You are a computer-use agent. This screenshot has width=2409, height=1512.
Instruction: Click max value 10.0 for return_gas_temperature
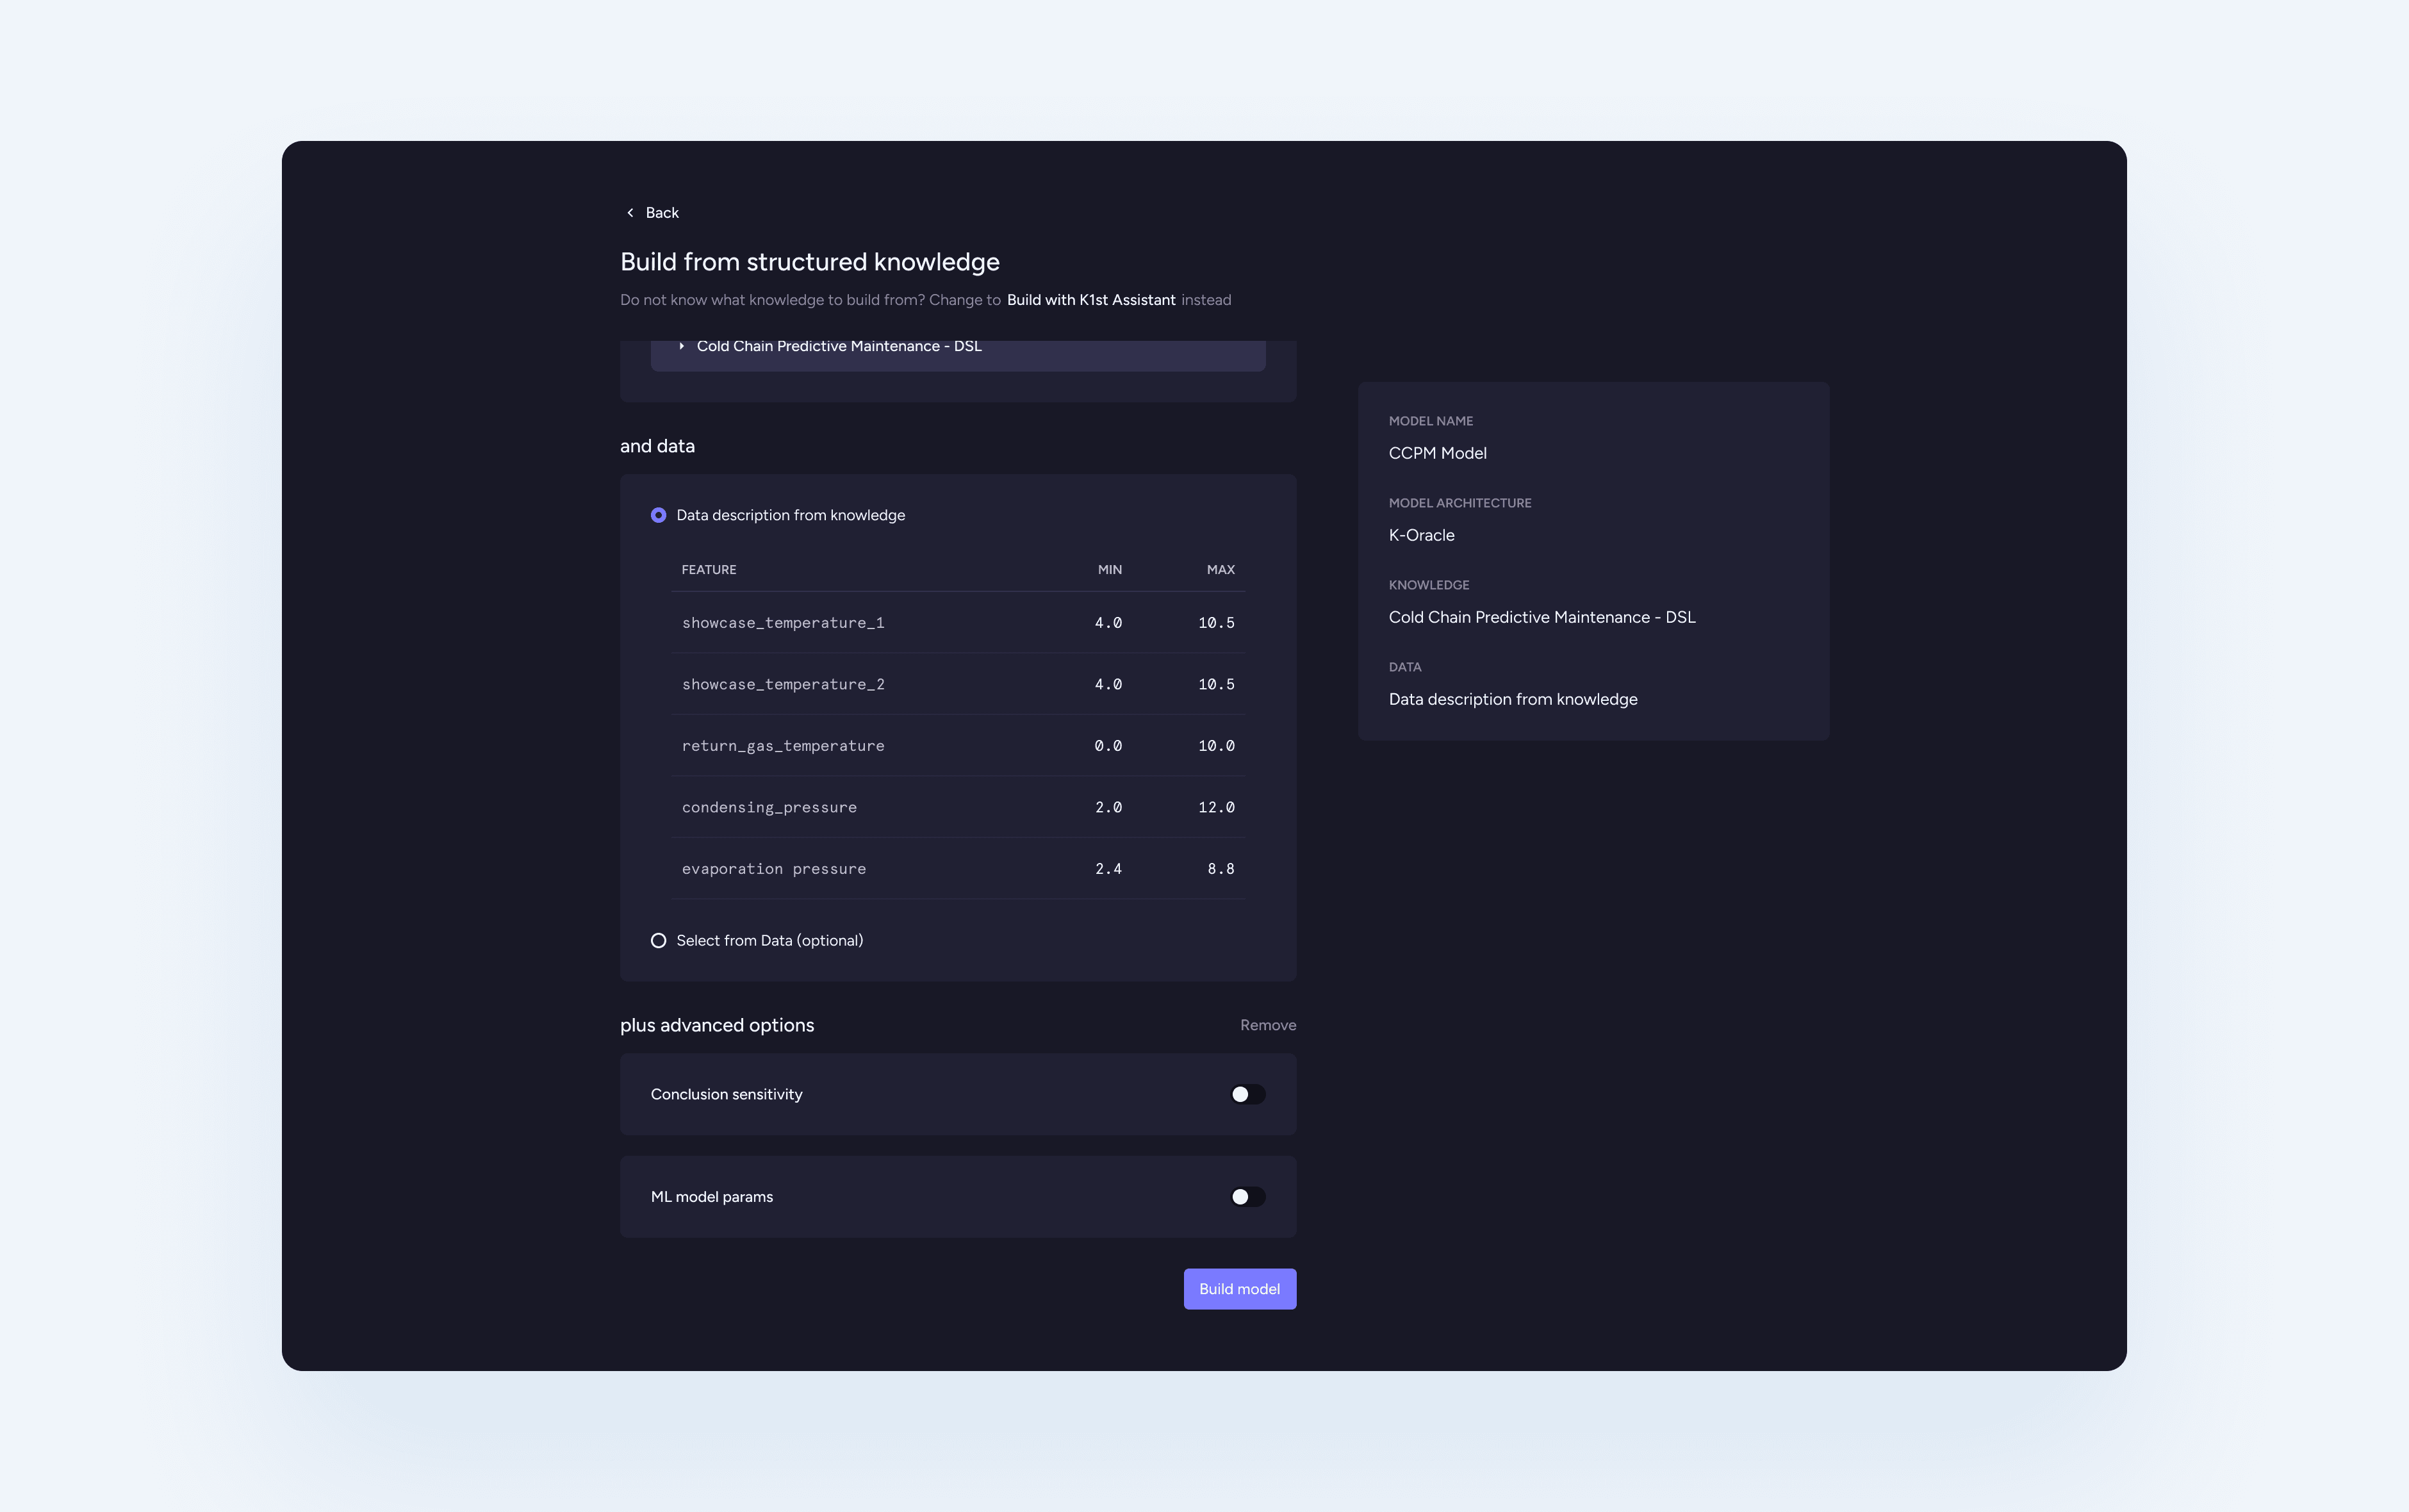[x=1217, y=746]
